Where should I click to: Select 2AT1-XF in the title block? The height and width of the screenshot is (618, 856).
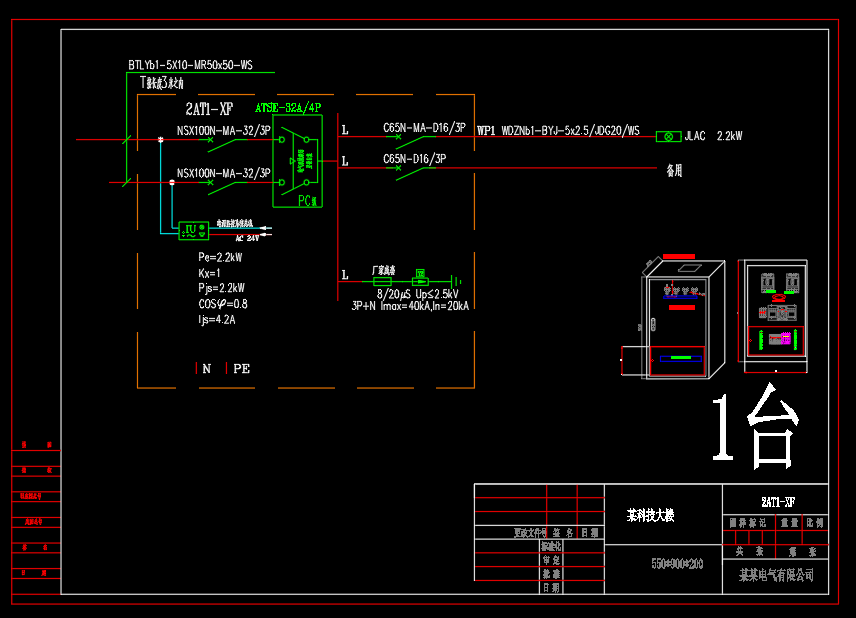click(778, 502)
